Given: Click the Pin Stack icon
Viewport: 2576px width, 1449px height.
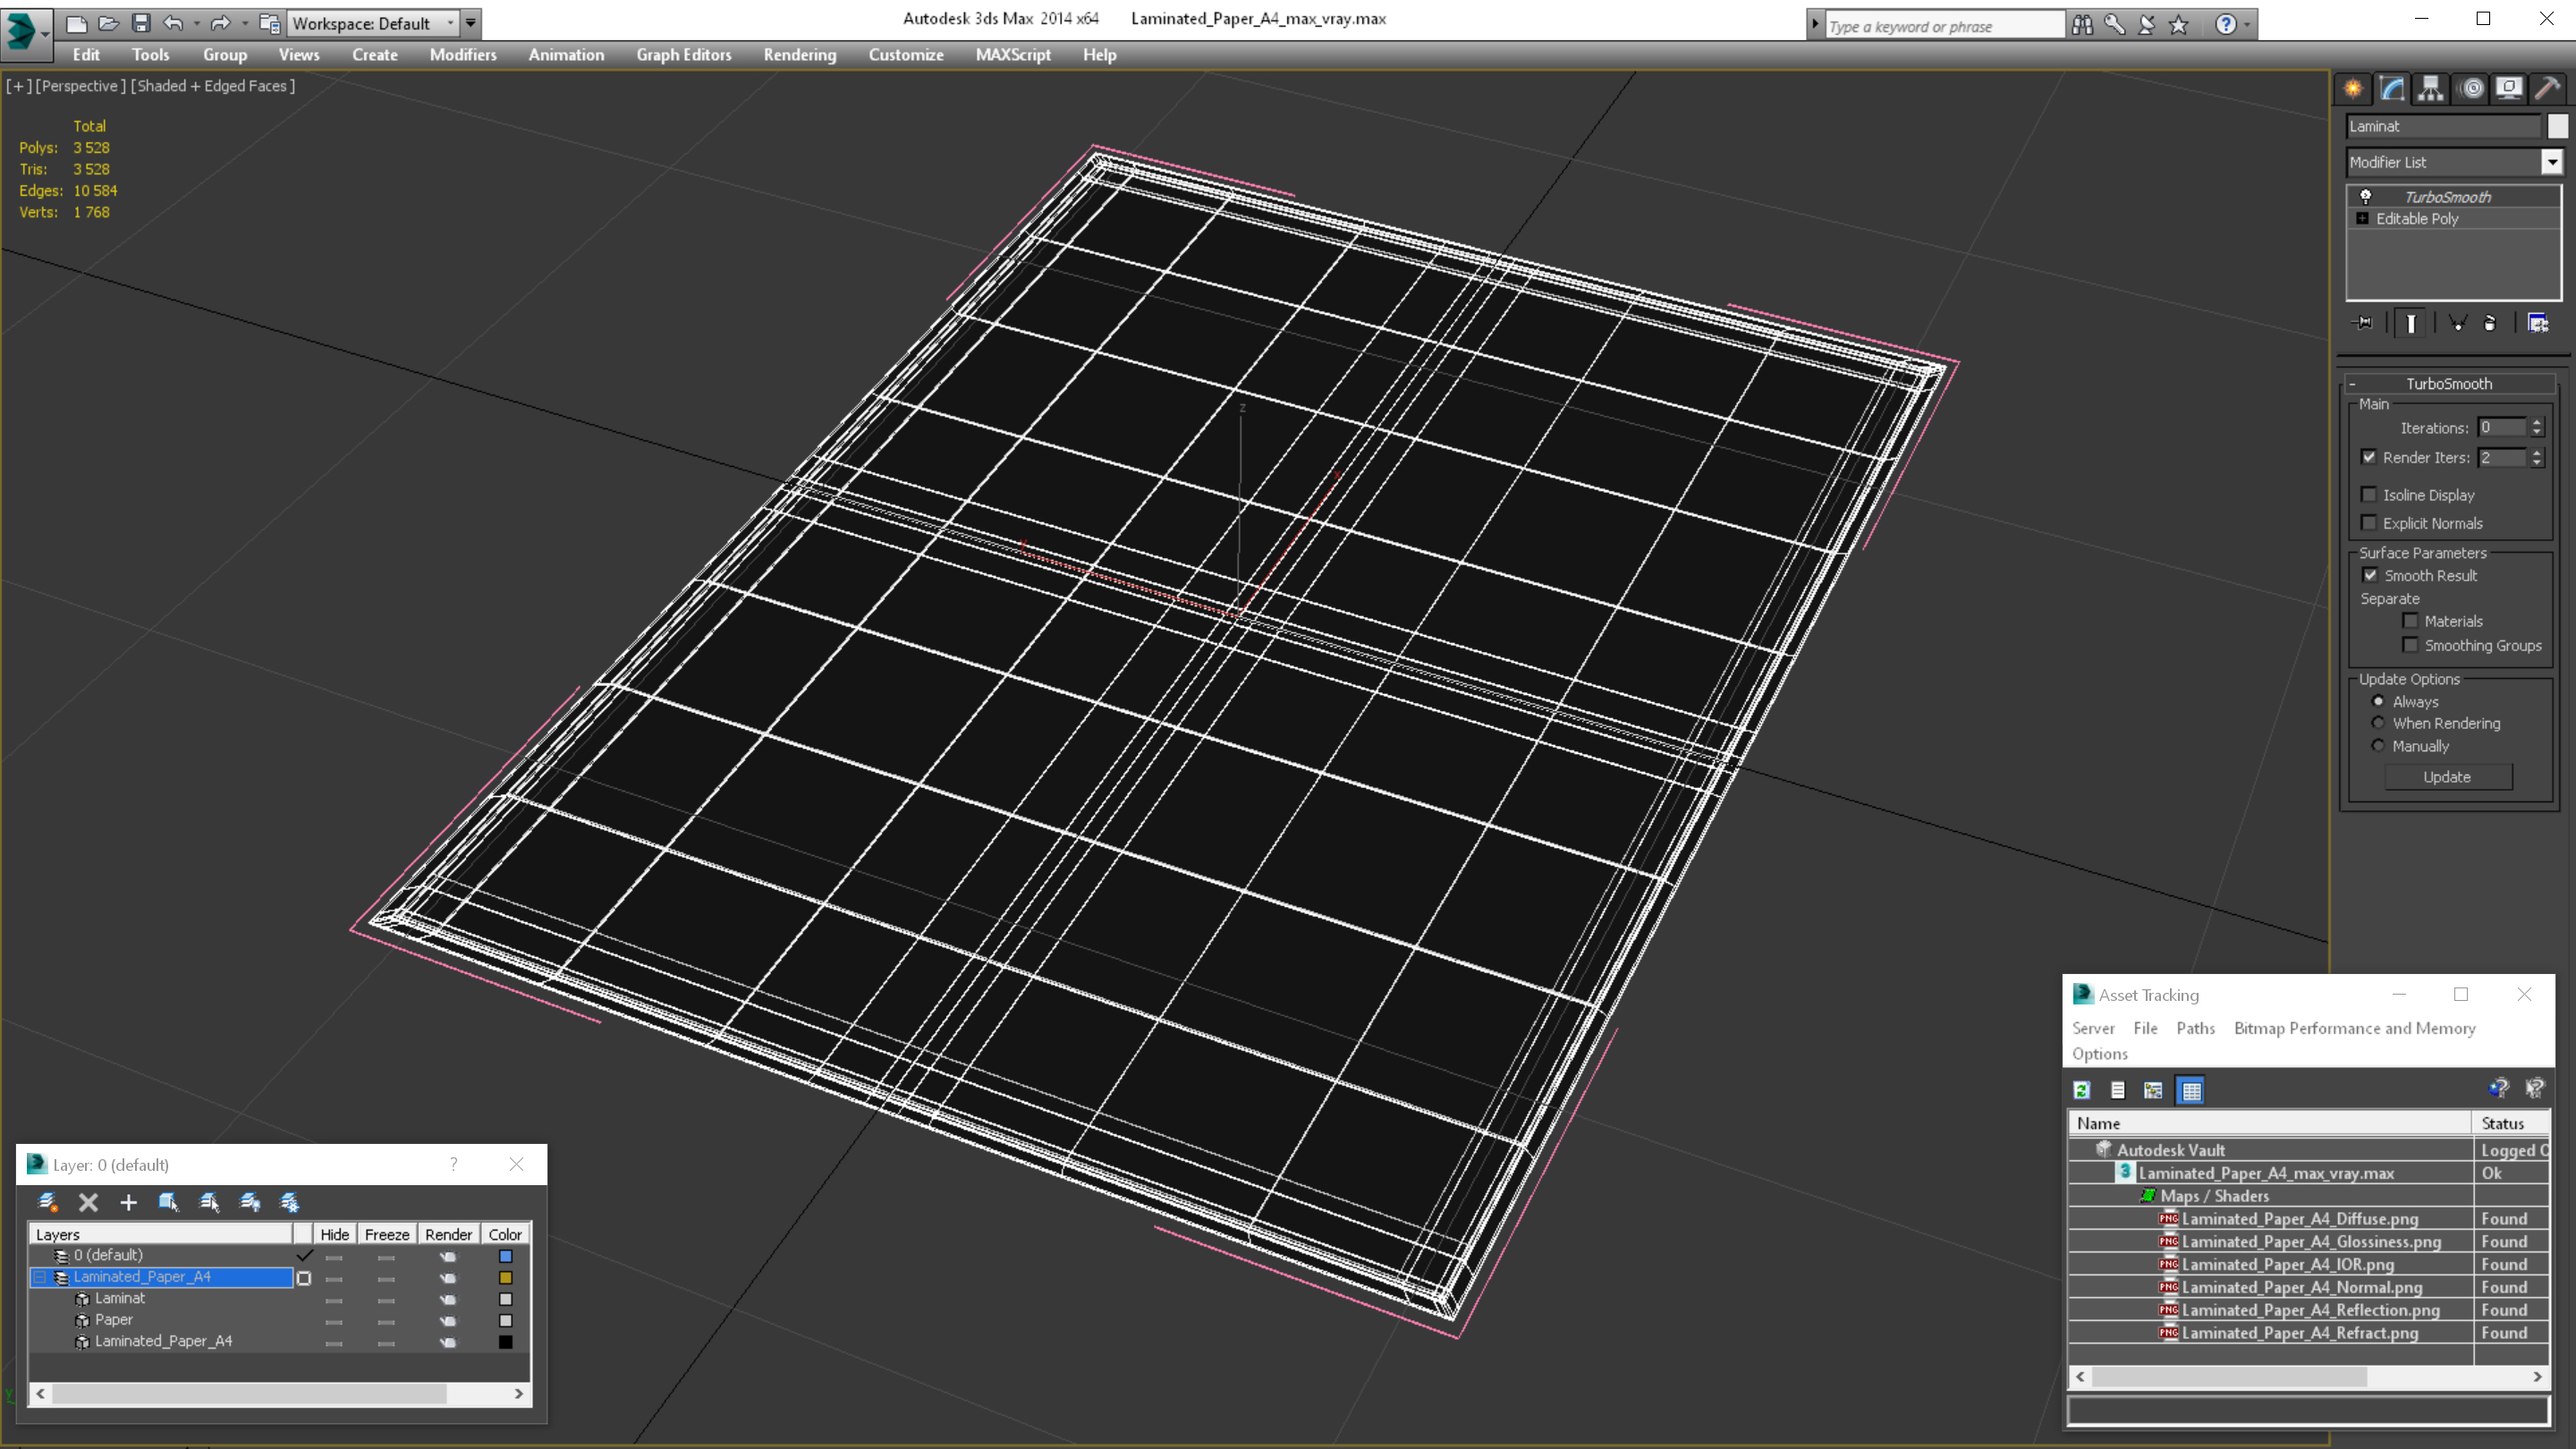Looking at the screenshot, I should coord(2364,323).
